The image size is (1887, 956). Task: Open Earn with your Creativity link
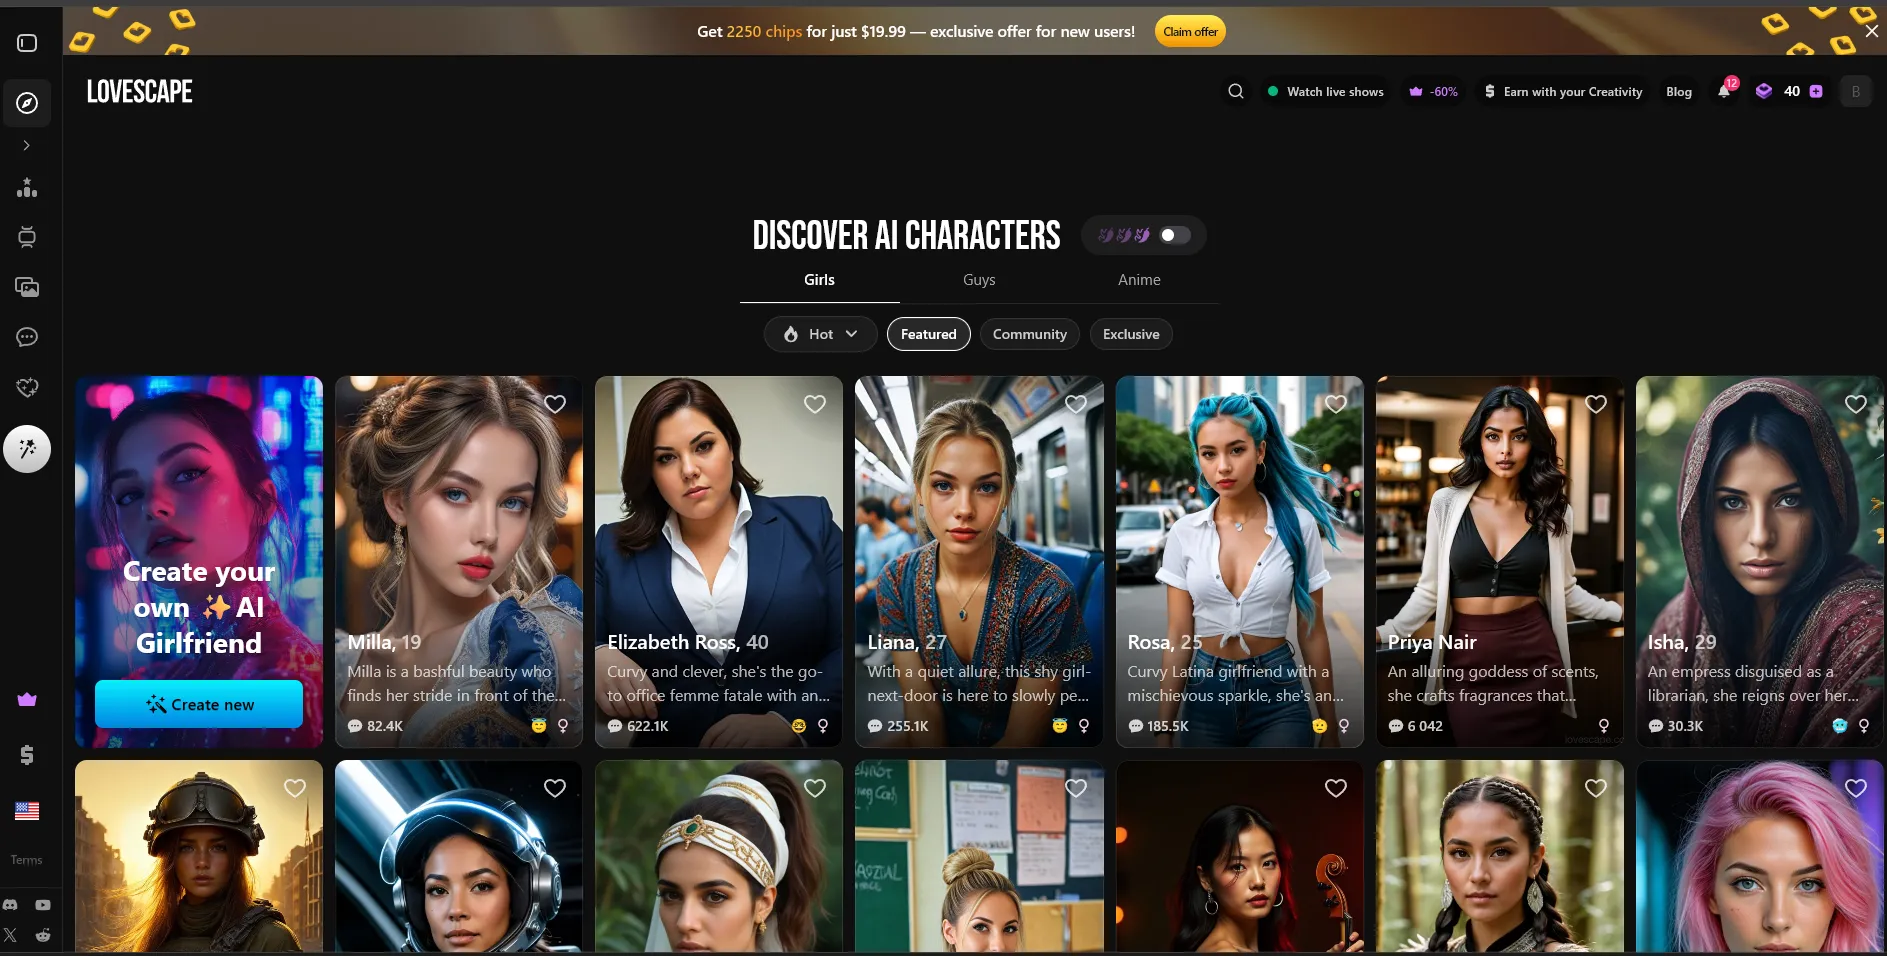pos(1563,91)
